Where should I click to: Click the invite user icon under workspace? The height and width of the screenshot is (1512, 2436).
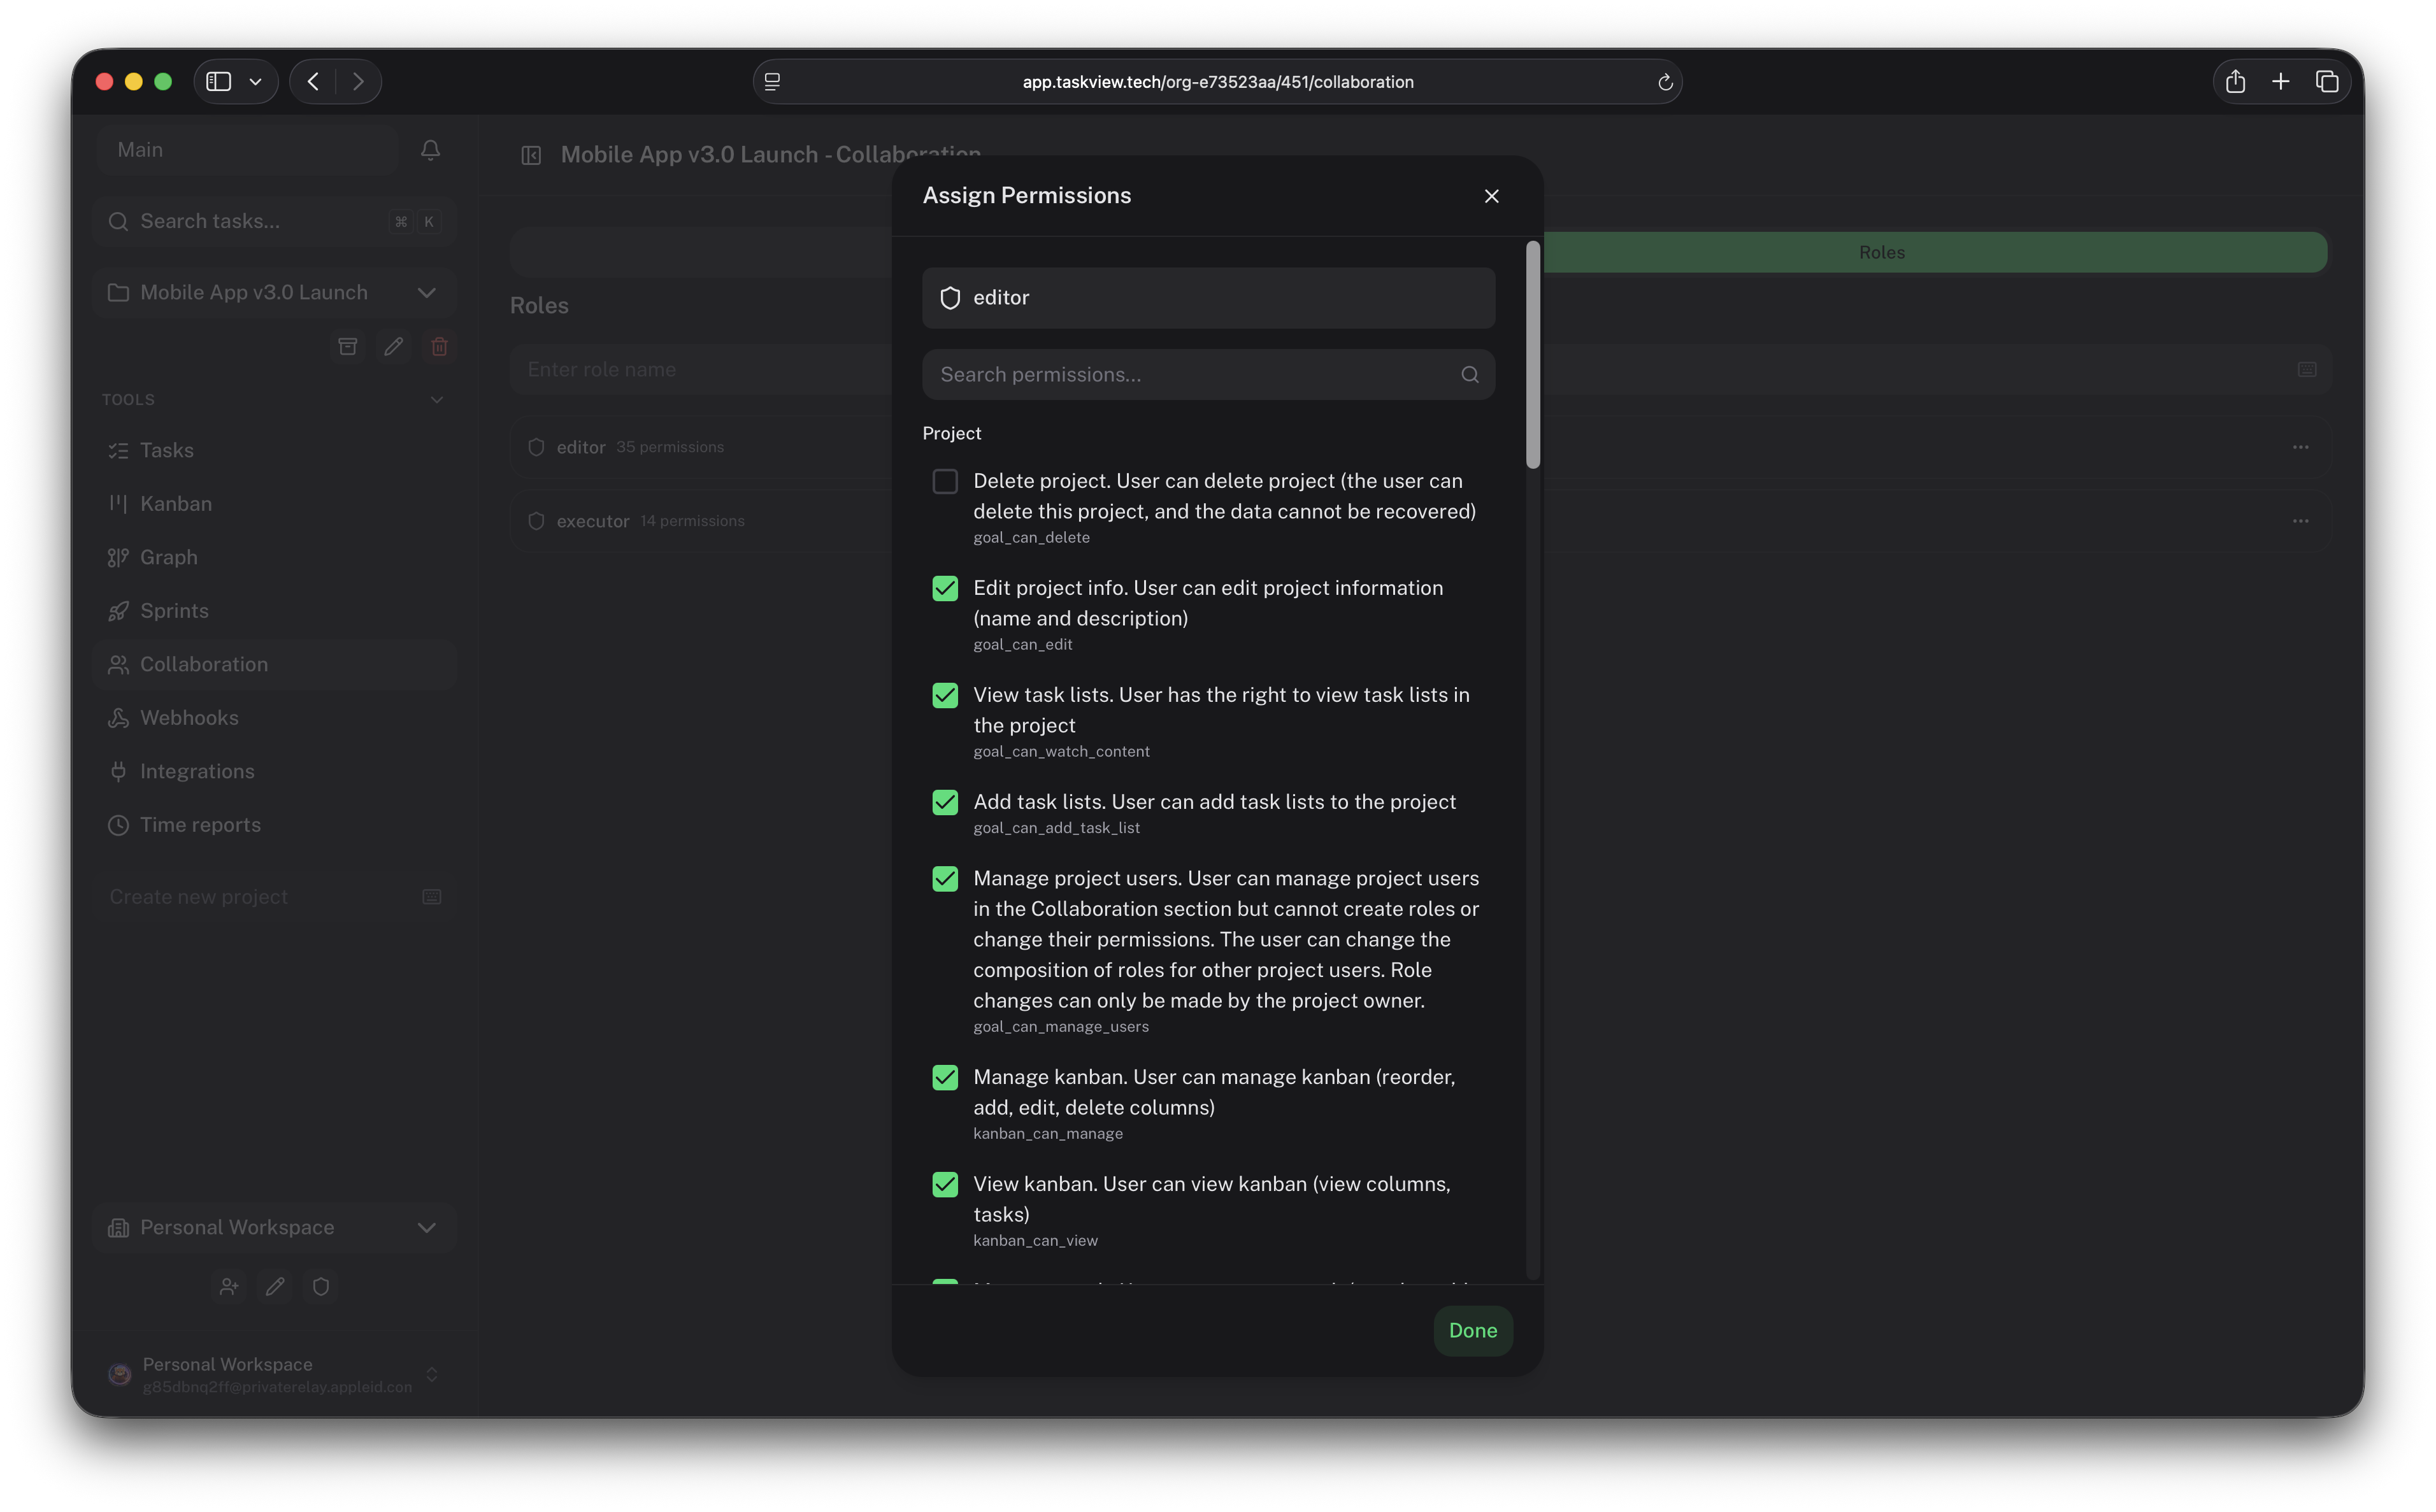(x=229, y=1287)
